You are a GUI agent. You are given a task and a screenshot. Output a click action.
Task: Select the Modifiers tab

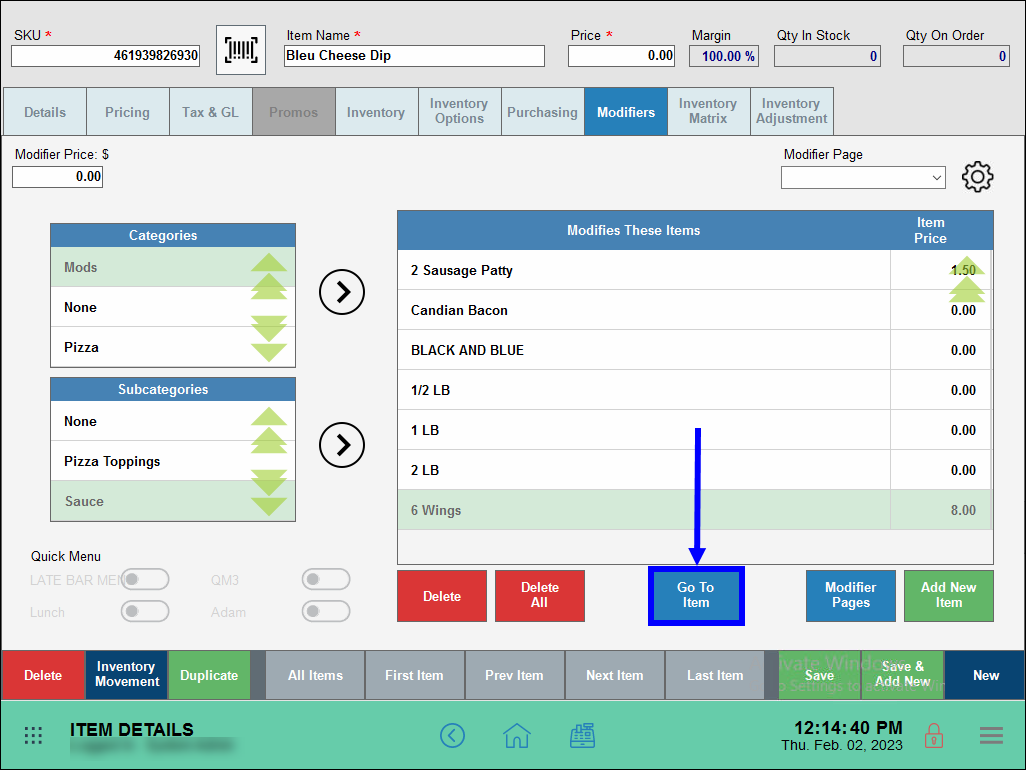pos(626,112)
